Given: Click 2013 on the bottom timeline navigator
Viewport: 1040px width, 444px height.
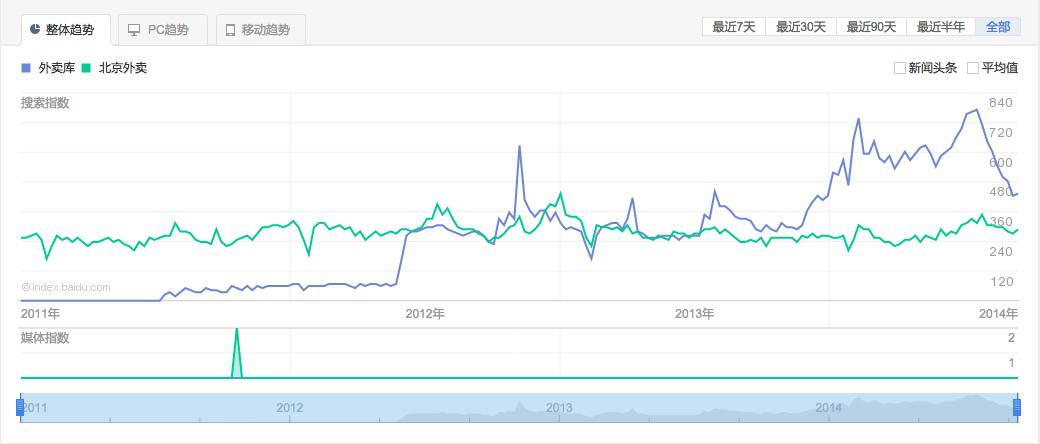Looking at the screenshot, I should (559, 407).
